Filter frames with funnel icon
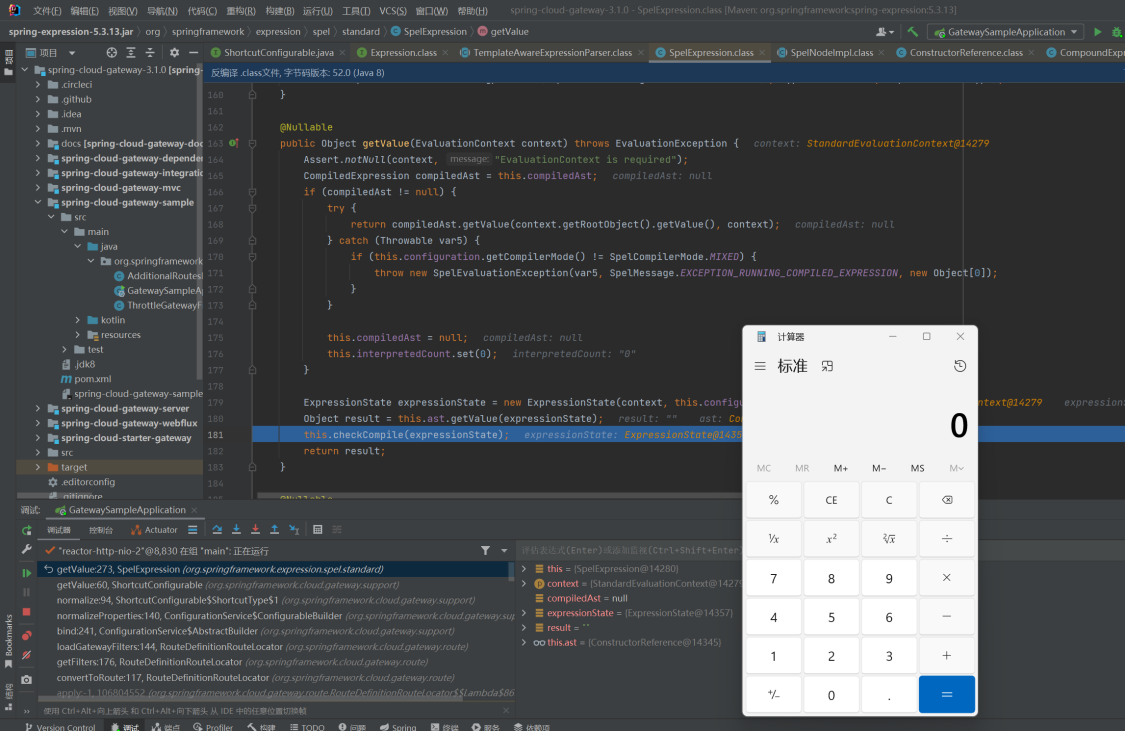 [x=486, y=550]
